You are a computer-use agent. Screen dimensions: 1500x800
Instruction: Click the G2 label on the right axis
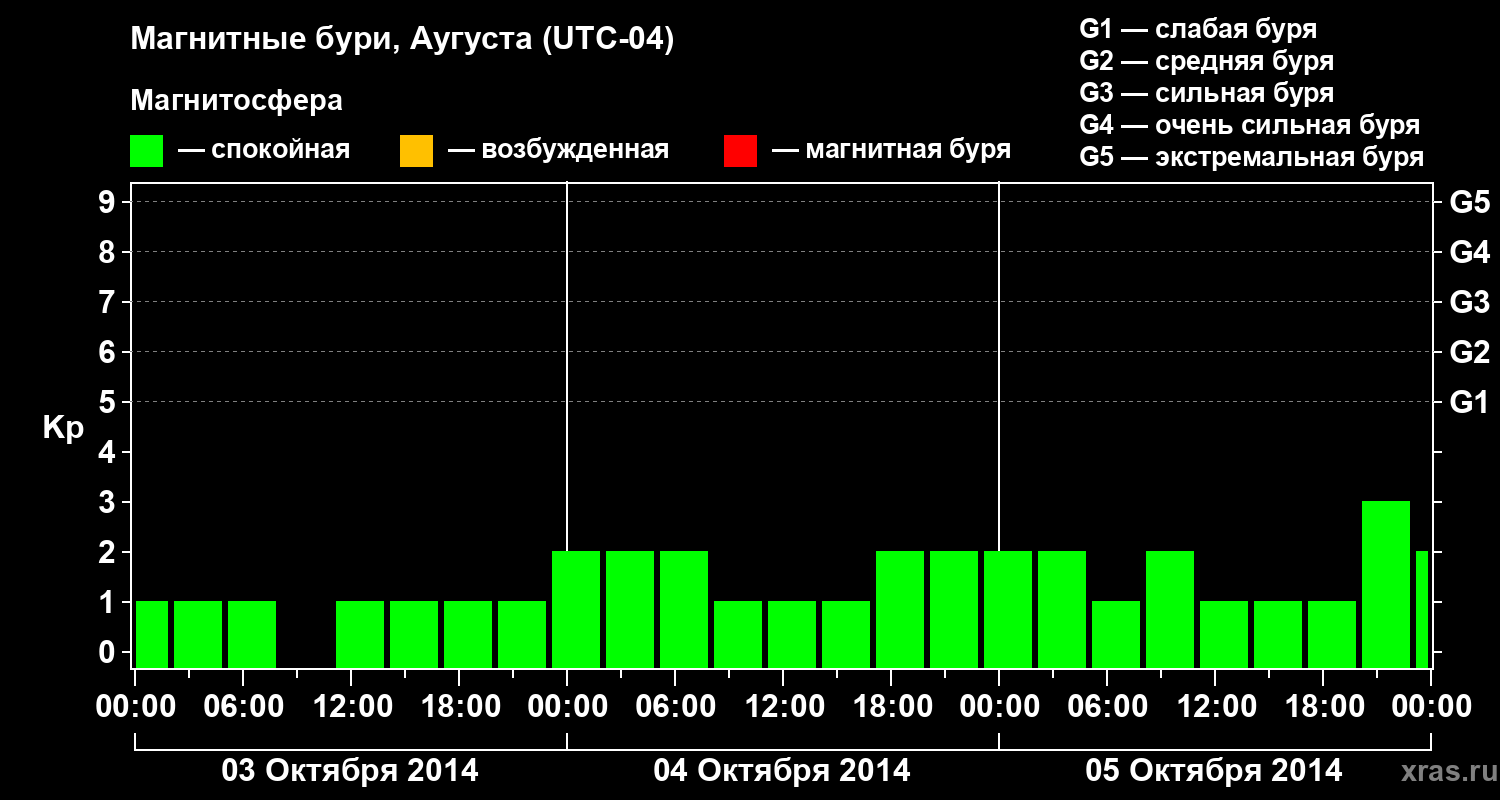[x=1469, y=352]
